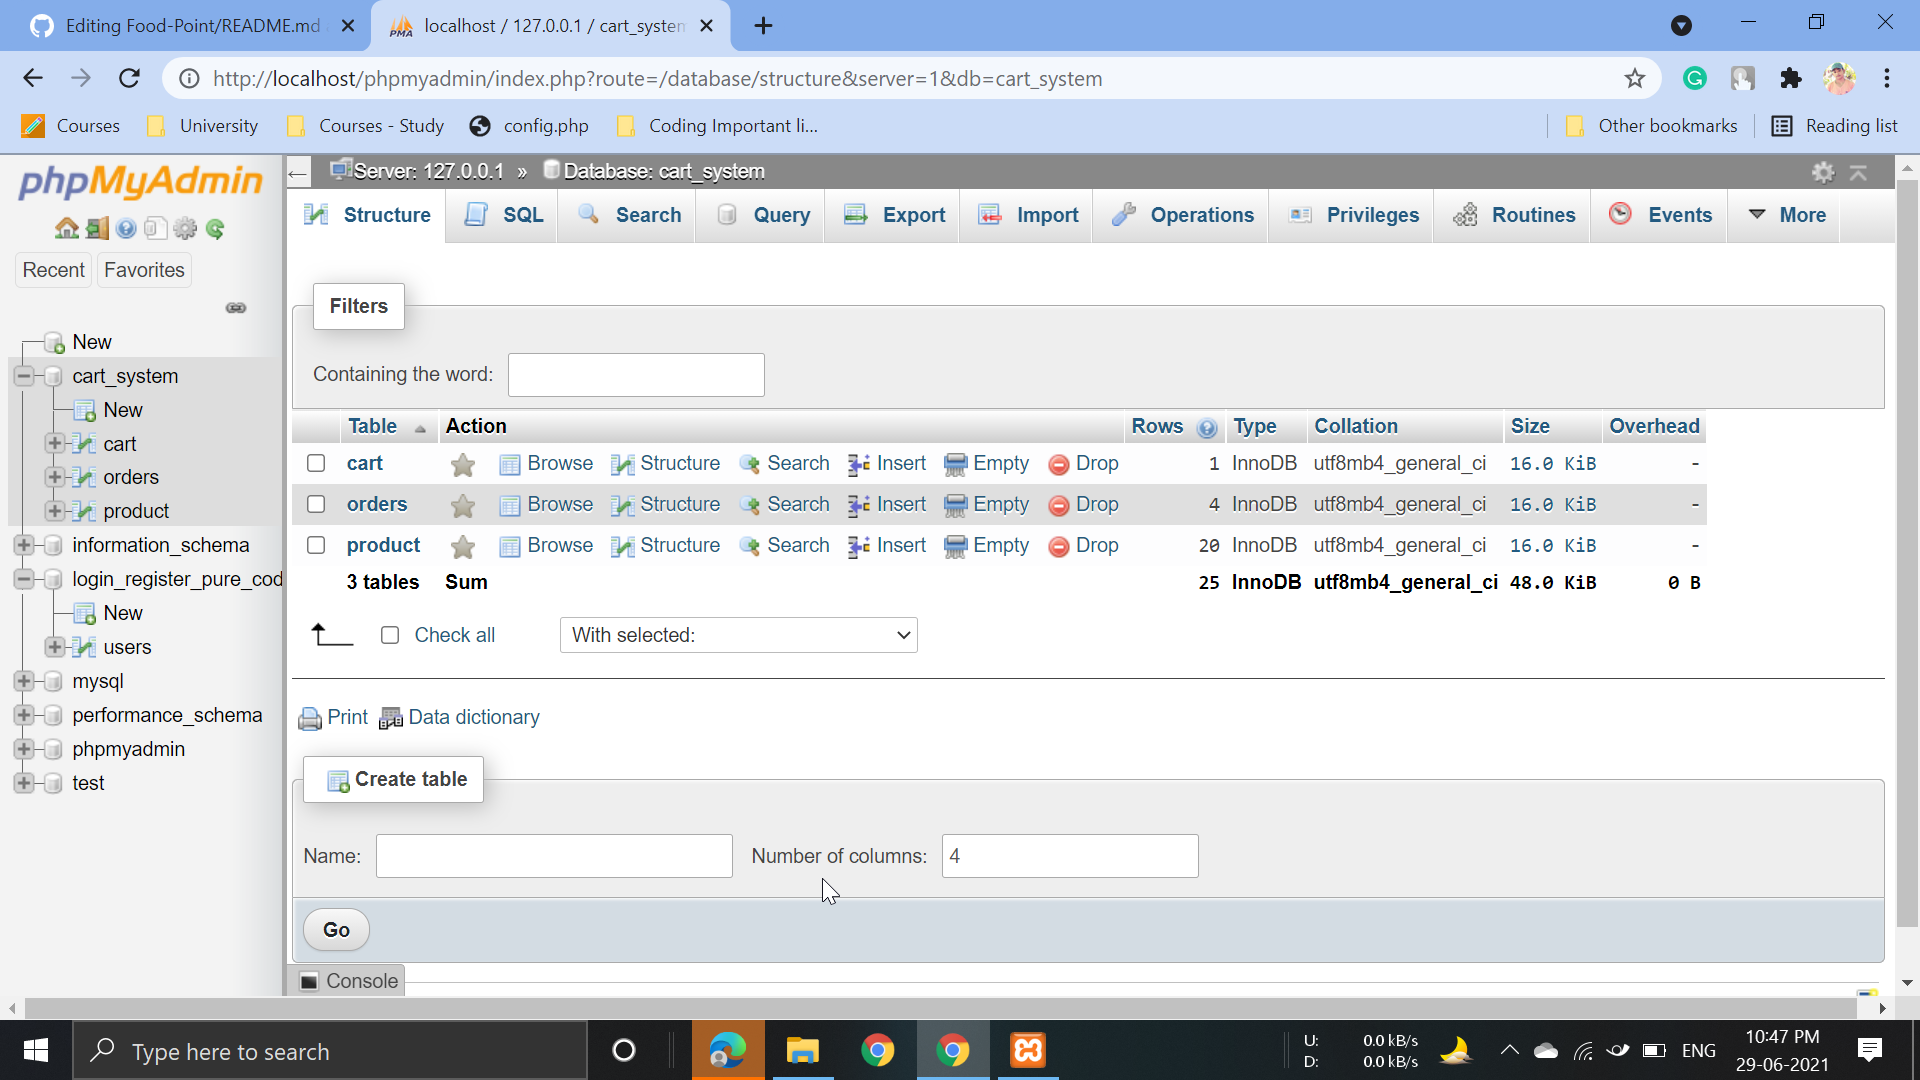Tick the checkbox for cart table
The height and width of the screenshot is (1080, 1920).
coord(316,463)
